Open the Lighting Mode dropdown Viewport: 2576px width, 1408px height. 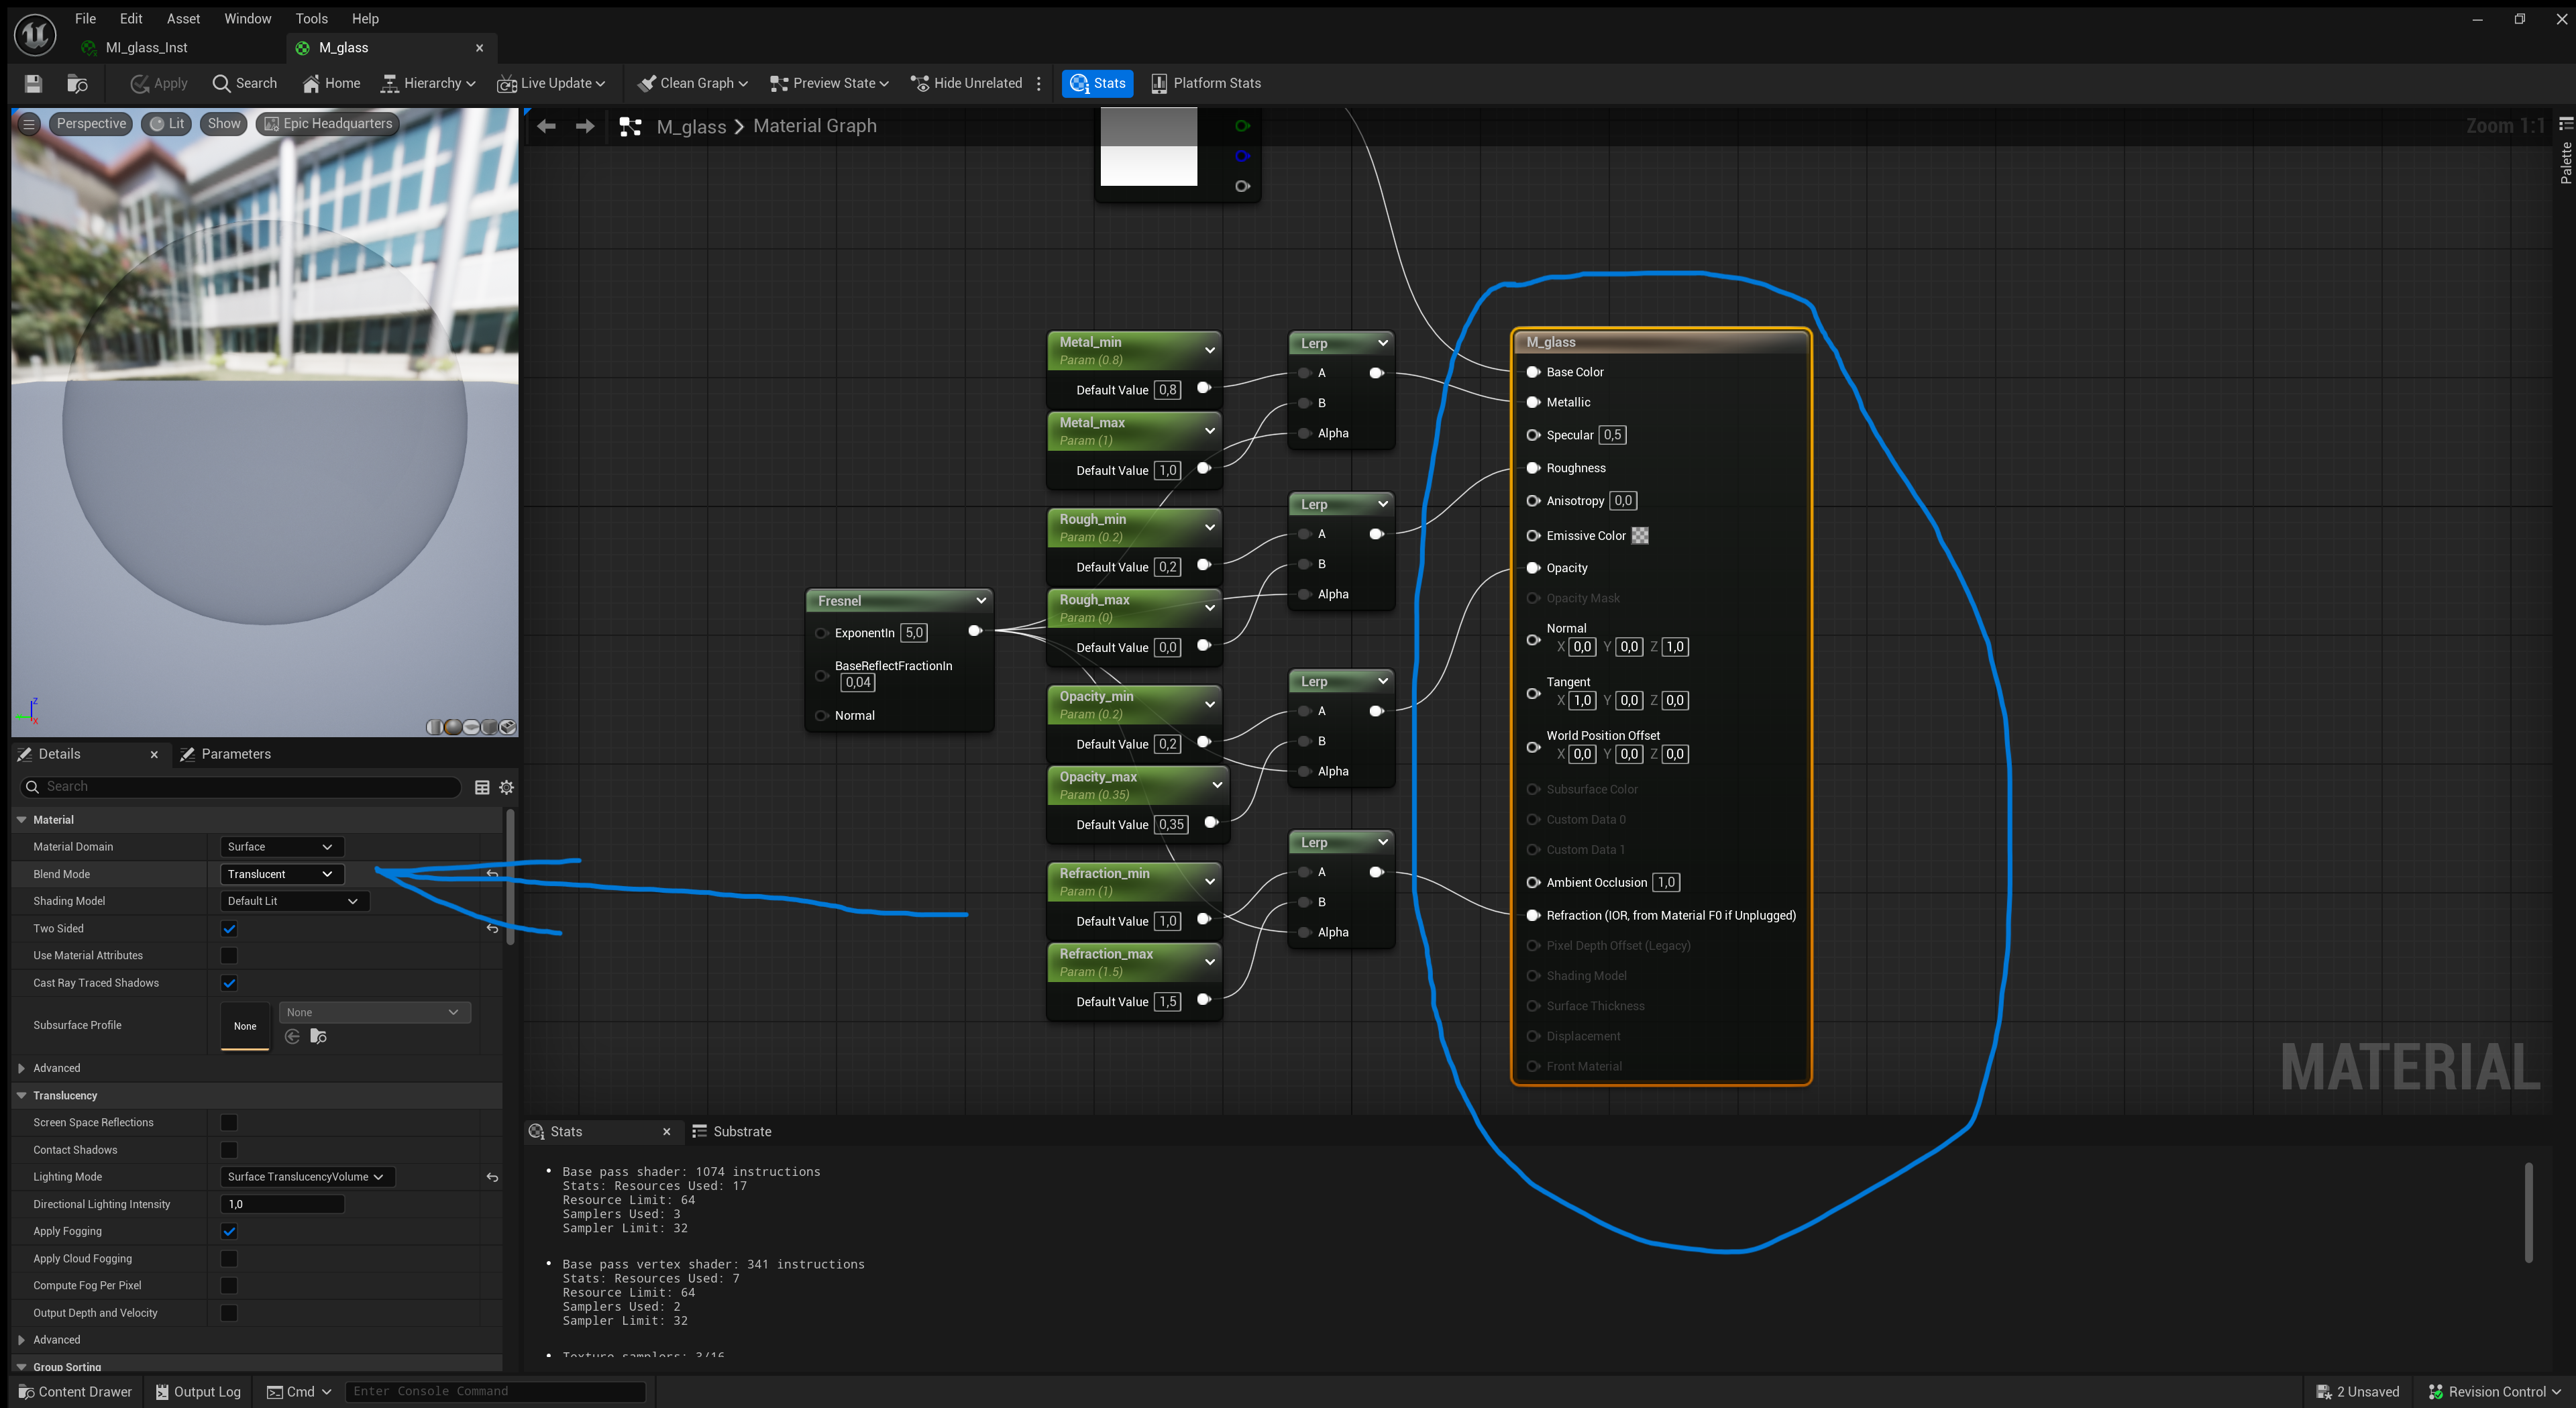[x=306, y=1177]
